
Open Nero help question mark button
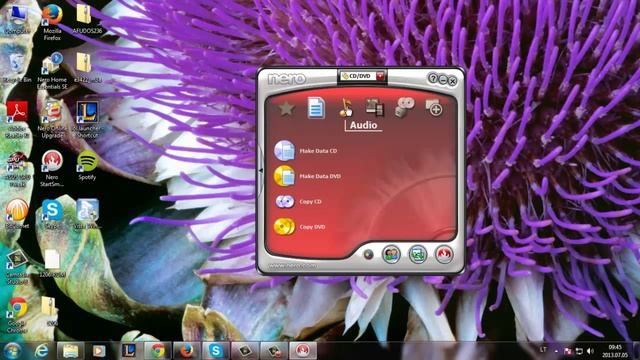click(x=433, y=78)
